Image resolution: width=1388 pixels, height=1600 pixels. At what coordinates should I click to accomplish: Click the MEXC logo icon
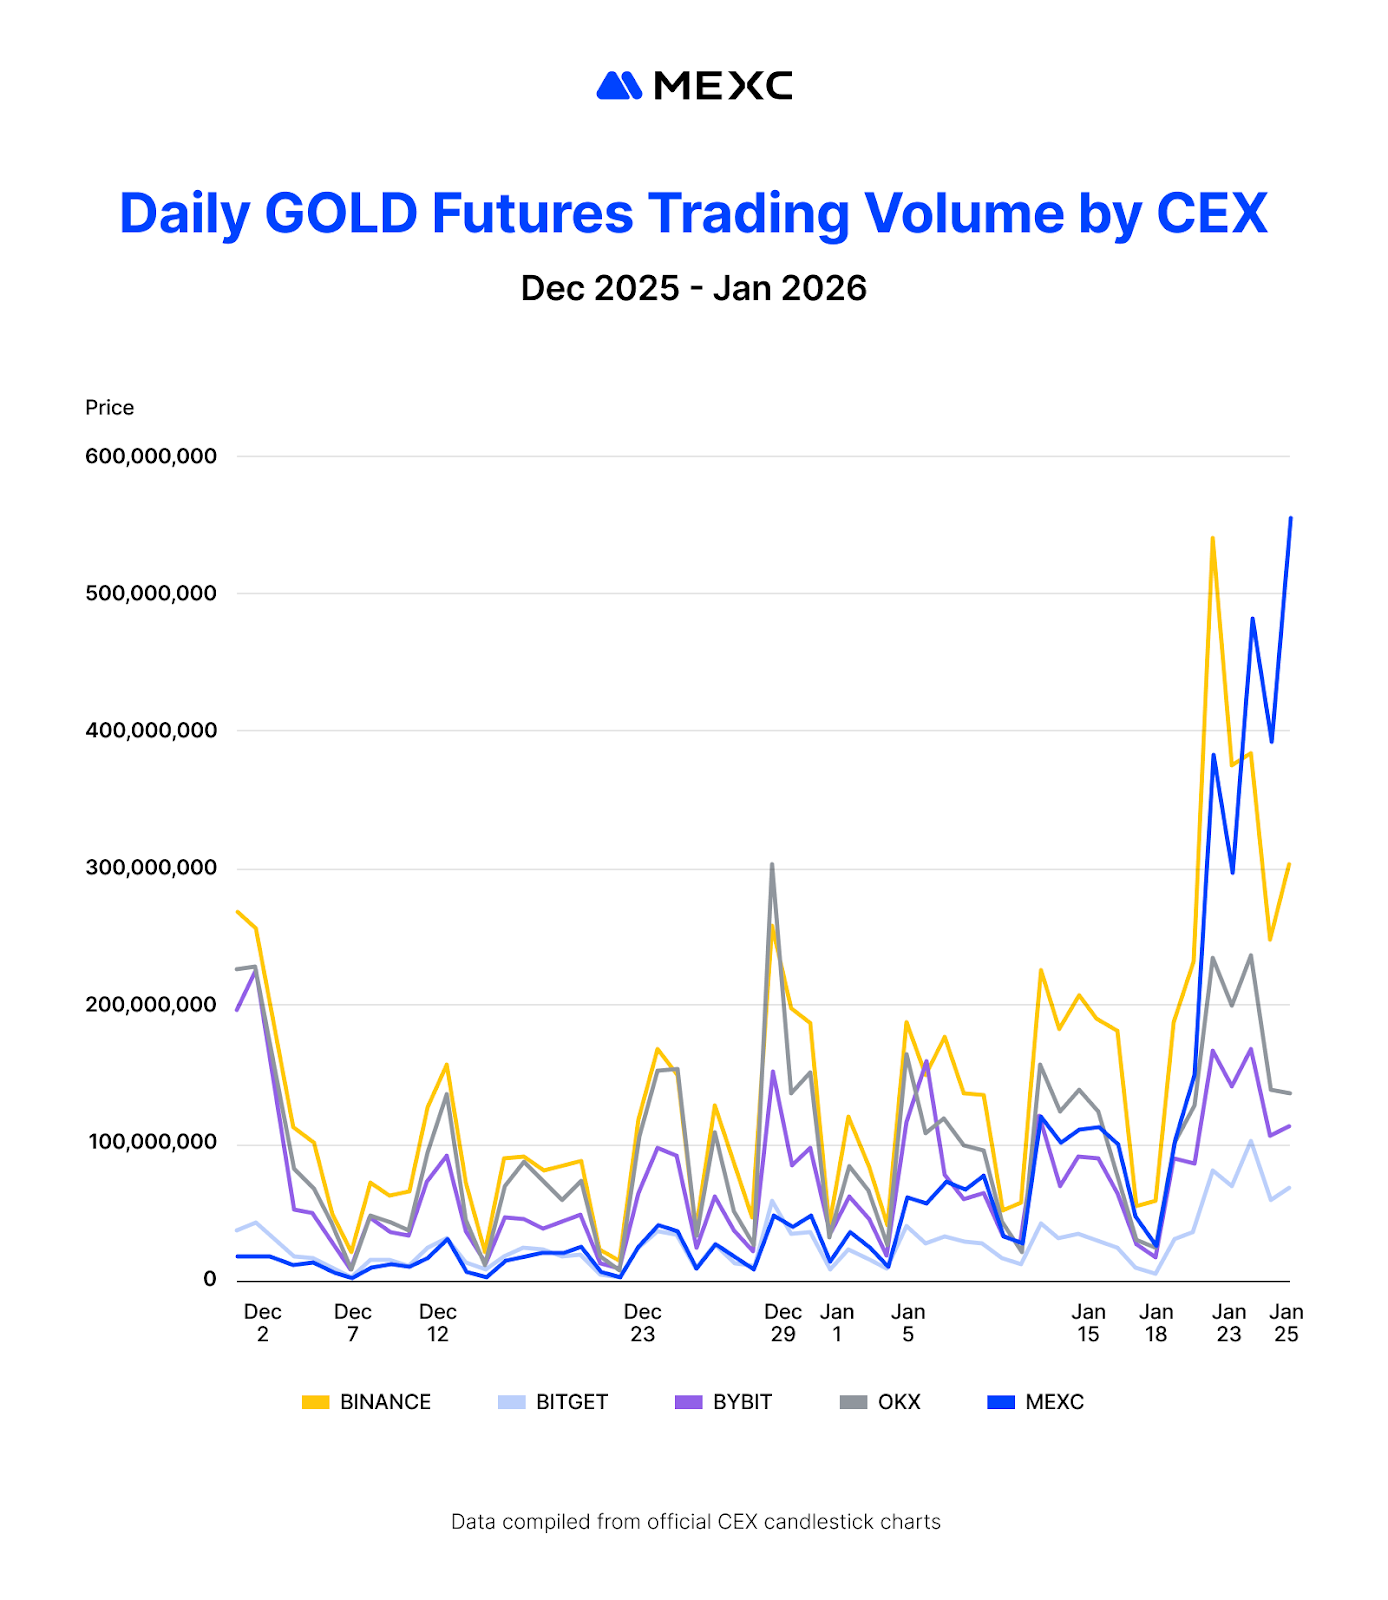tap(619, 86)
